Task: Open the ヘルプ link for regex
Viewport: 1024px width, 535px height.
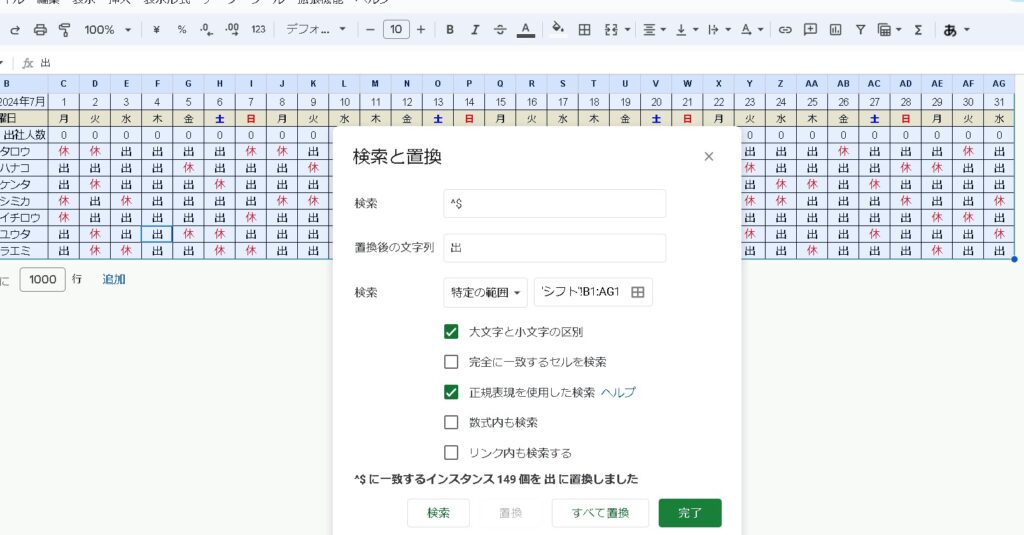Action: (618, 392)
